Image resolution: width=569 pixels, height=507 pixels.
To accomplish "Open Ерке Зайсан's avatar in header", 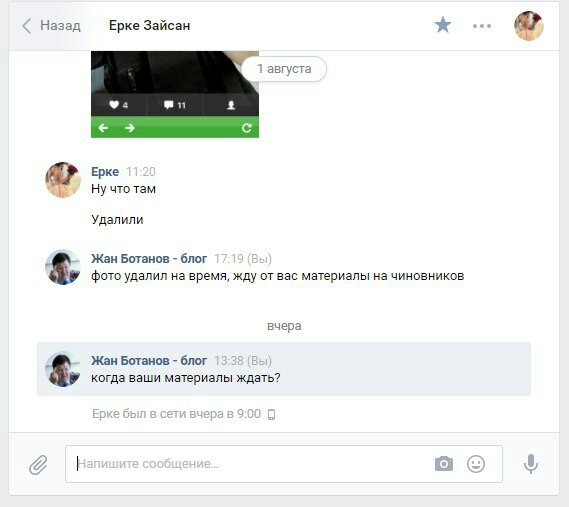I will point(529,26).
